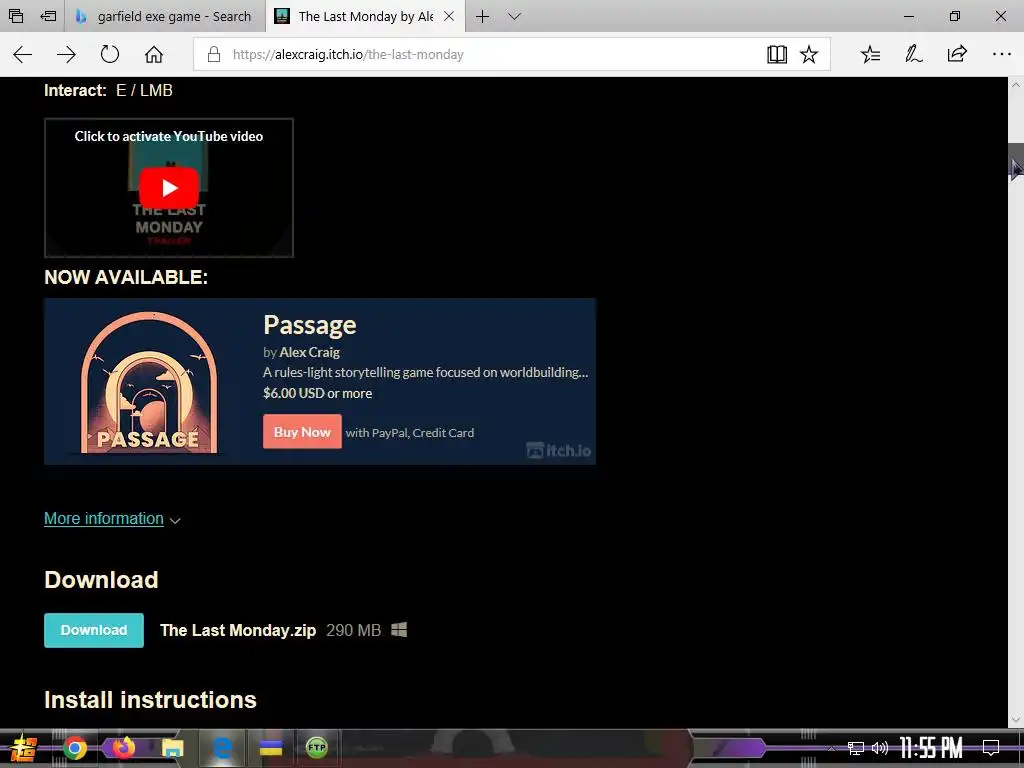1024x768 pixels.
Task: Click the blue-yellow flag taskbar icon
Action: point(270,748)
